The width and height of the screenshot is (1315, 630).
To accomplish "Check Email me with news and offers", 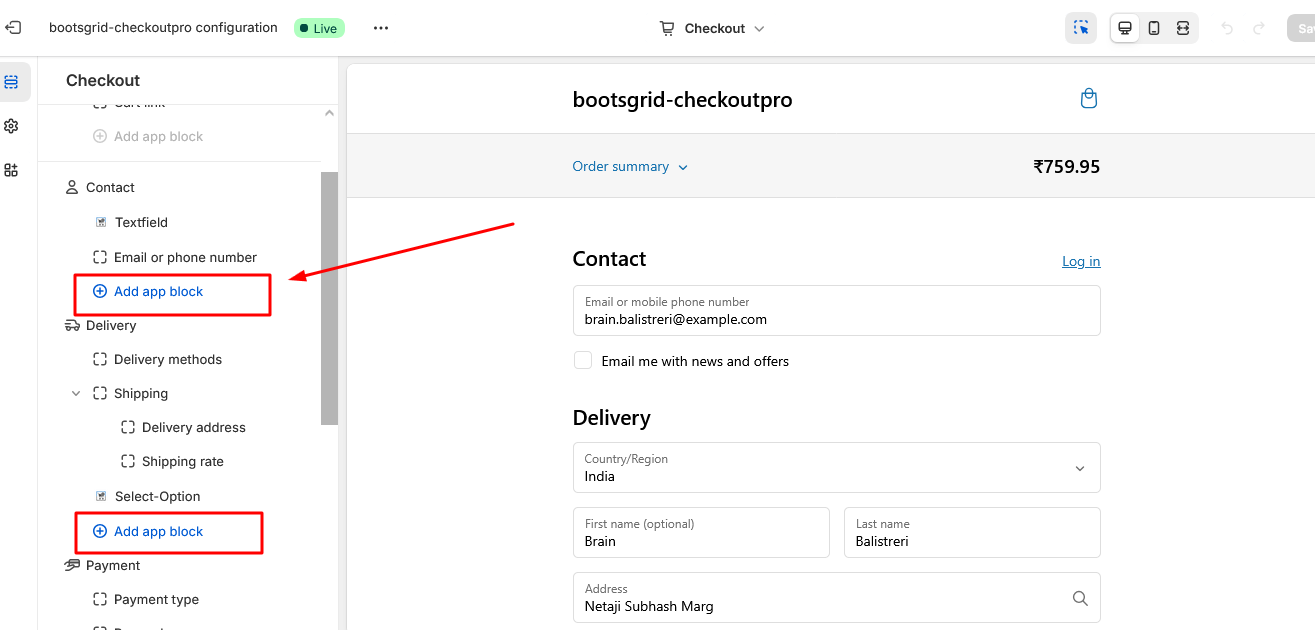I will coord(583,361).
